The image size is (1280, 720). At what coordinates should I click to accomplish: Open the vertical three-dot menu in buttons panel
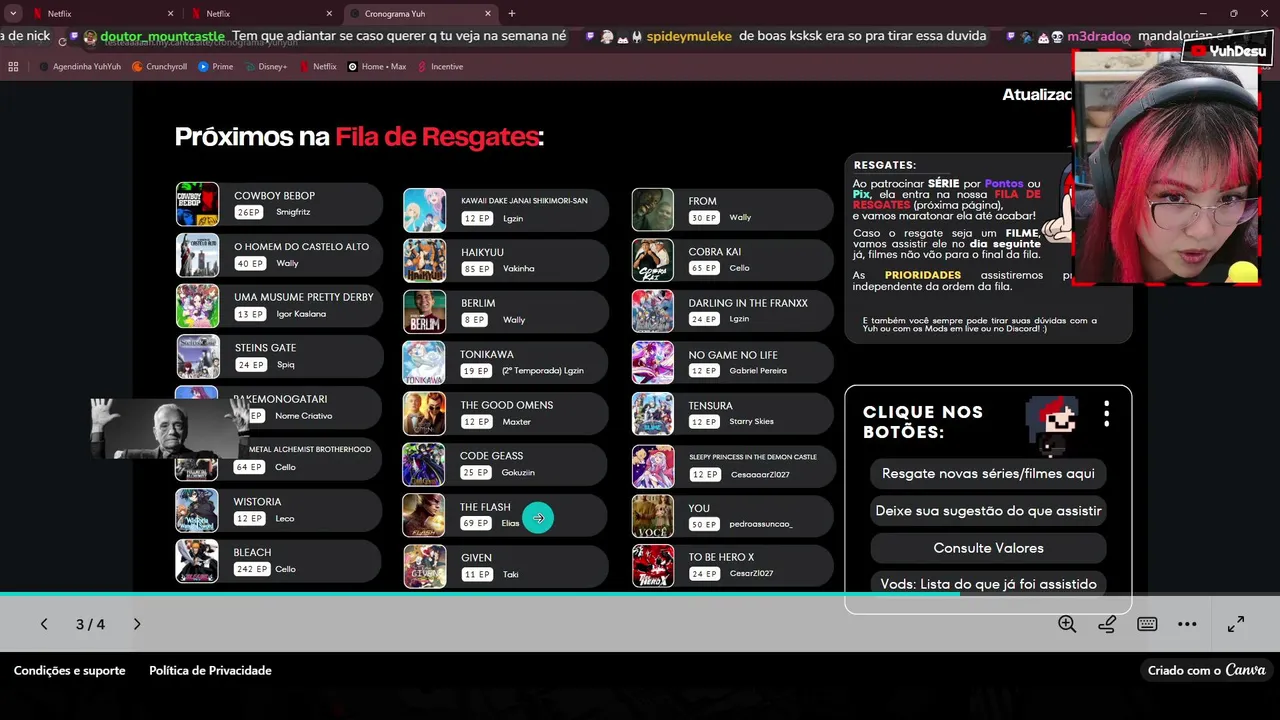[1106, 413]
